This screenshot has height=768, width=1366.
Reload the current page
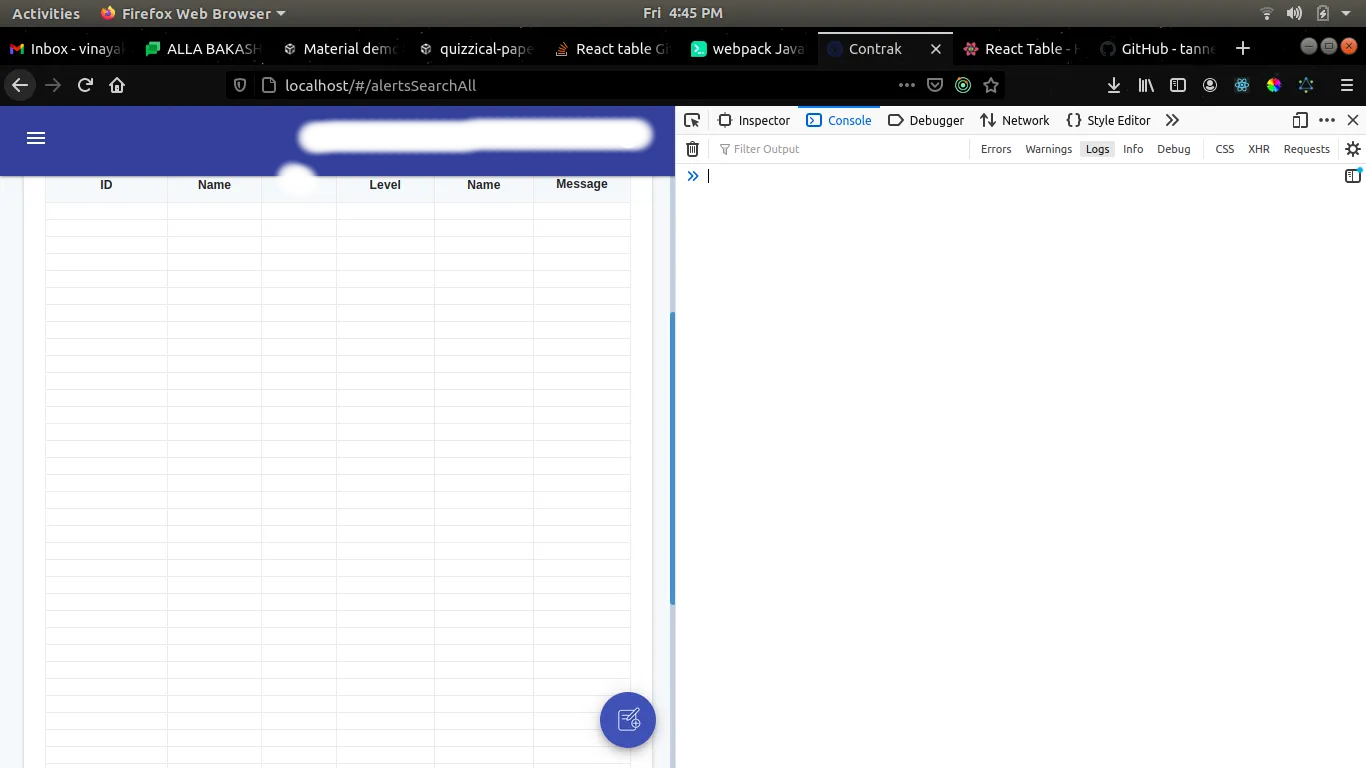click(85, 86)
